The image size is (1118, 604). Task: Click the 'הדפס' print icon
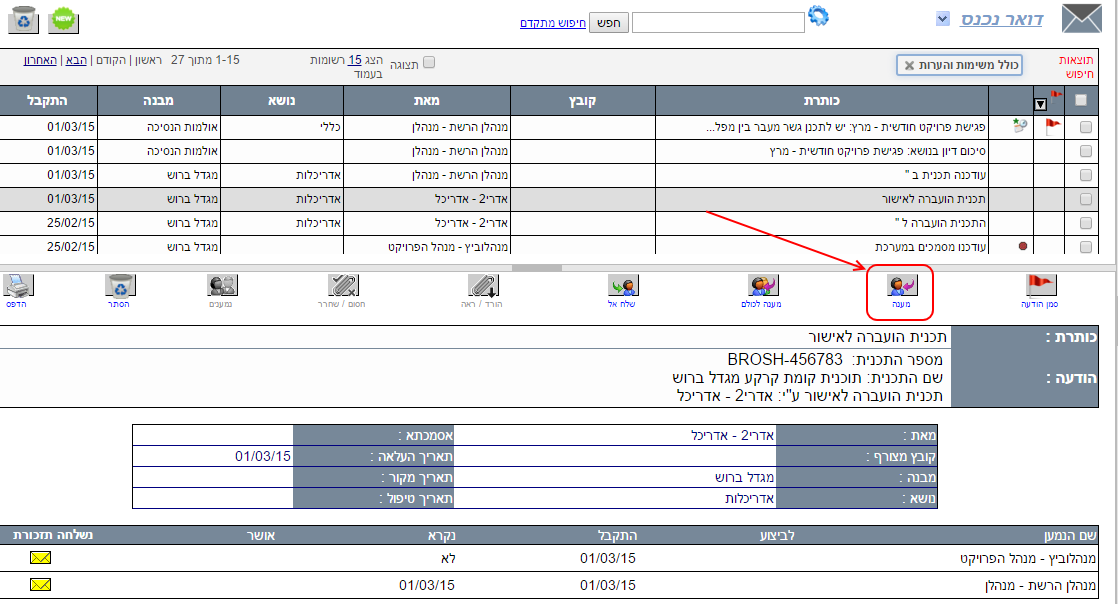(18, 286)
